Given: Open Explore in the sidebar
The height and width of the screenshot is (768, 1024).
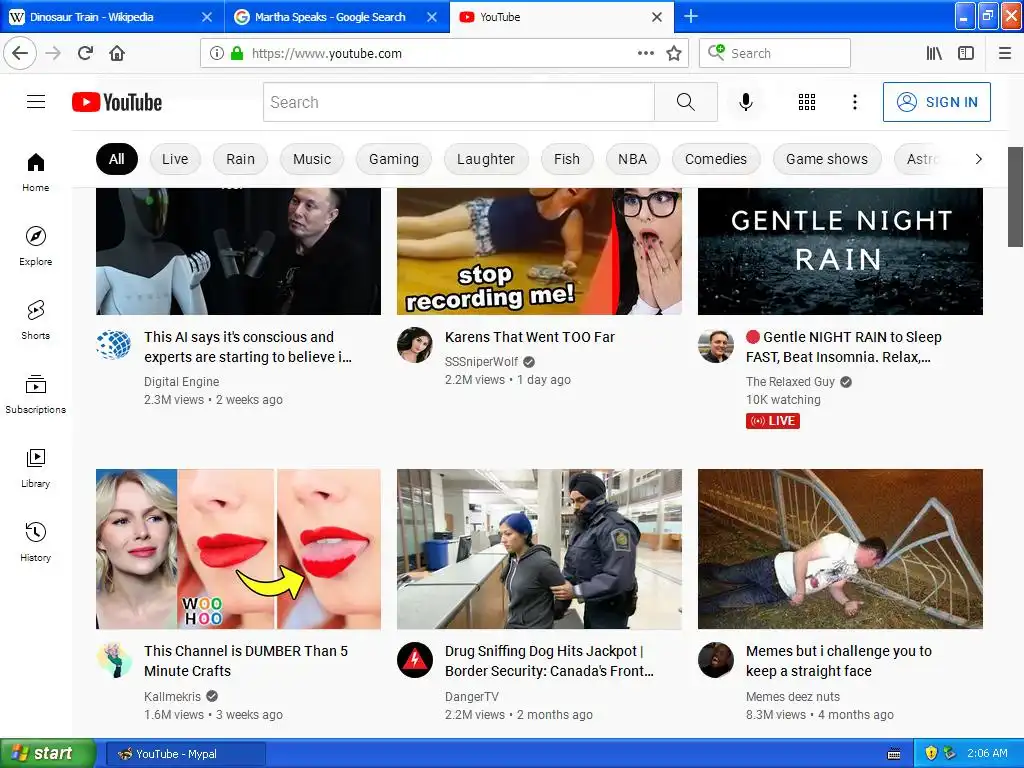Looking at the screenshot, I should point(36,247).
